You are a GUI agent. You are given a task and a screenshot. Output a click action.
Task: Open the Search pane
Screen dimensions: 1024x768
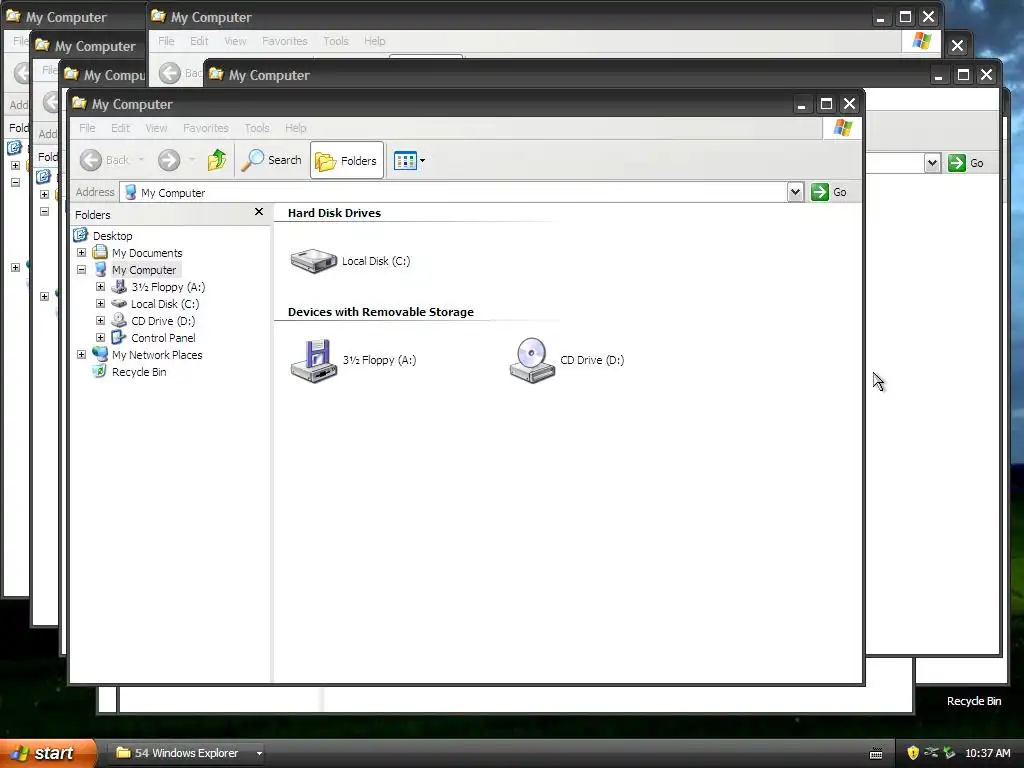(x=272, y=160)
